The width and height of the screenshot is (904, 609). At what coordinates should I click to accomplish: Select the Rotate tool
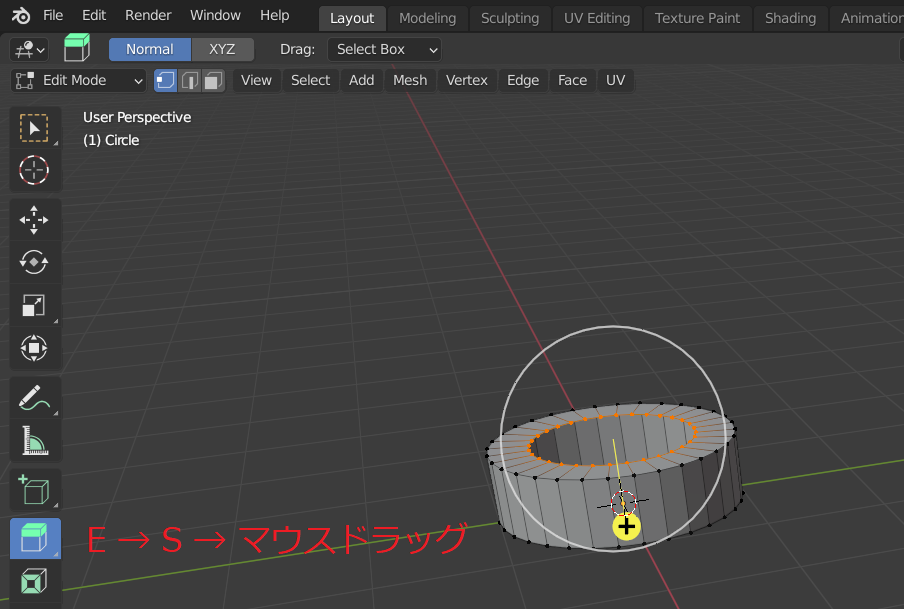pos(35,262)
